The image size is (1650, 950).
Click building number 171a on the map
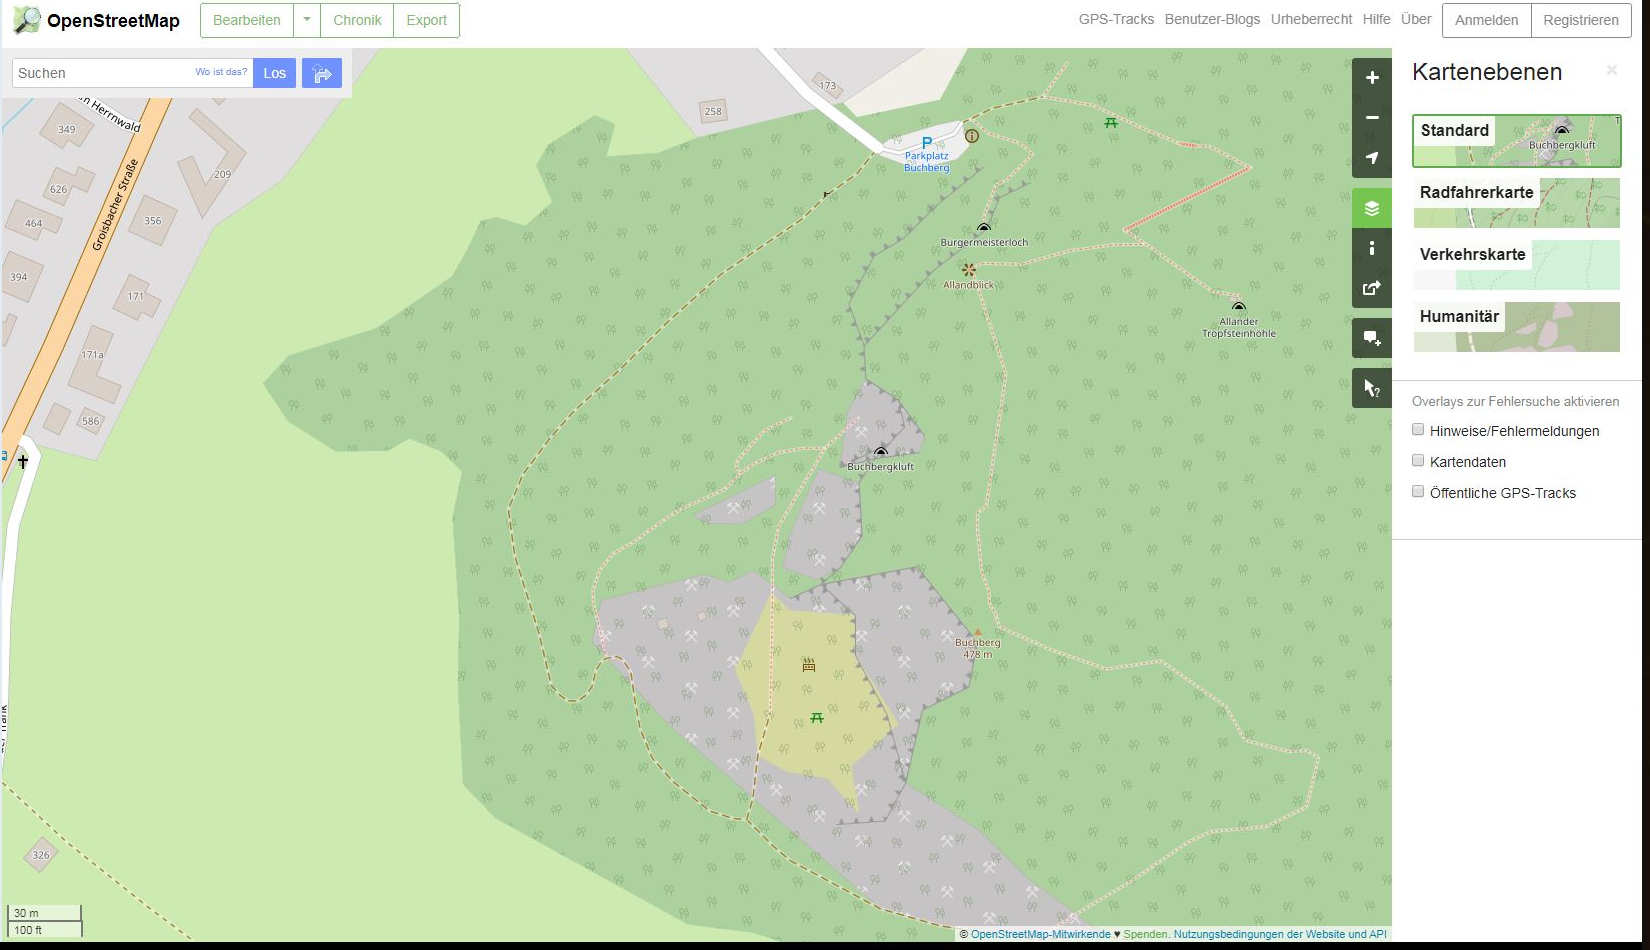(92, 355)
